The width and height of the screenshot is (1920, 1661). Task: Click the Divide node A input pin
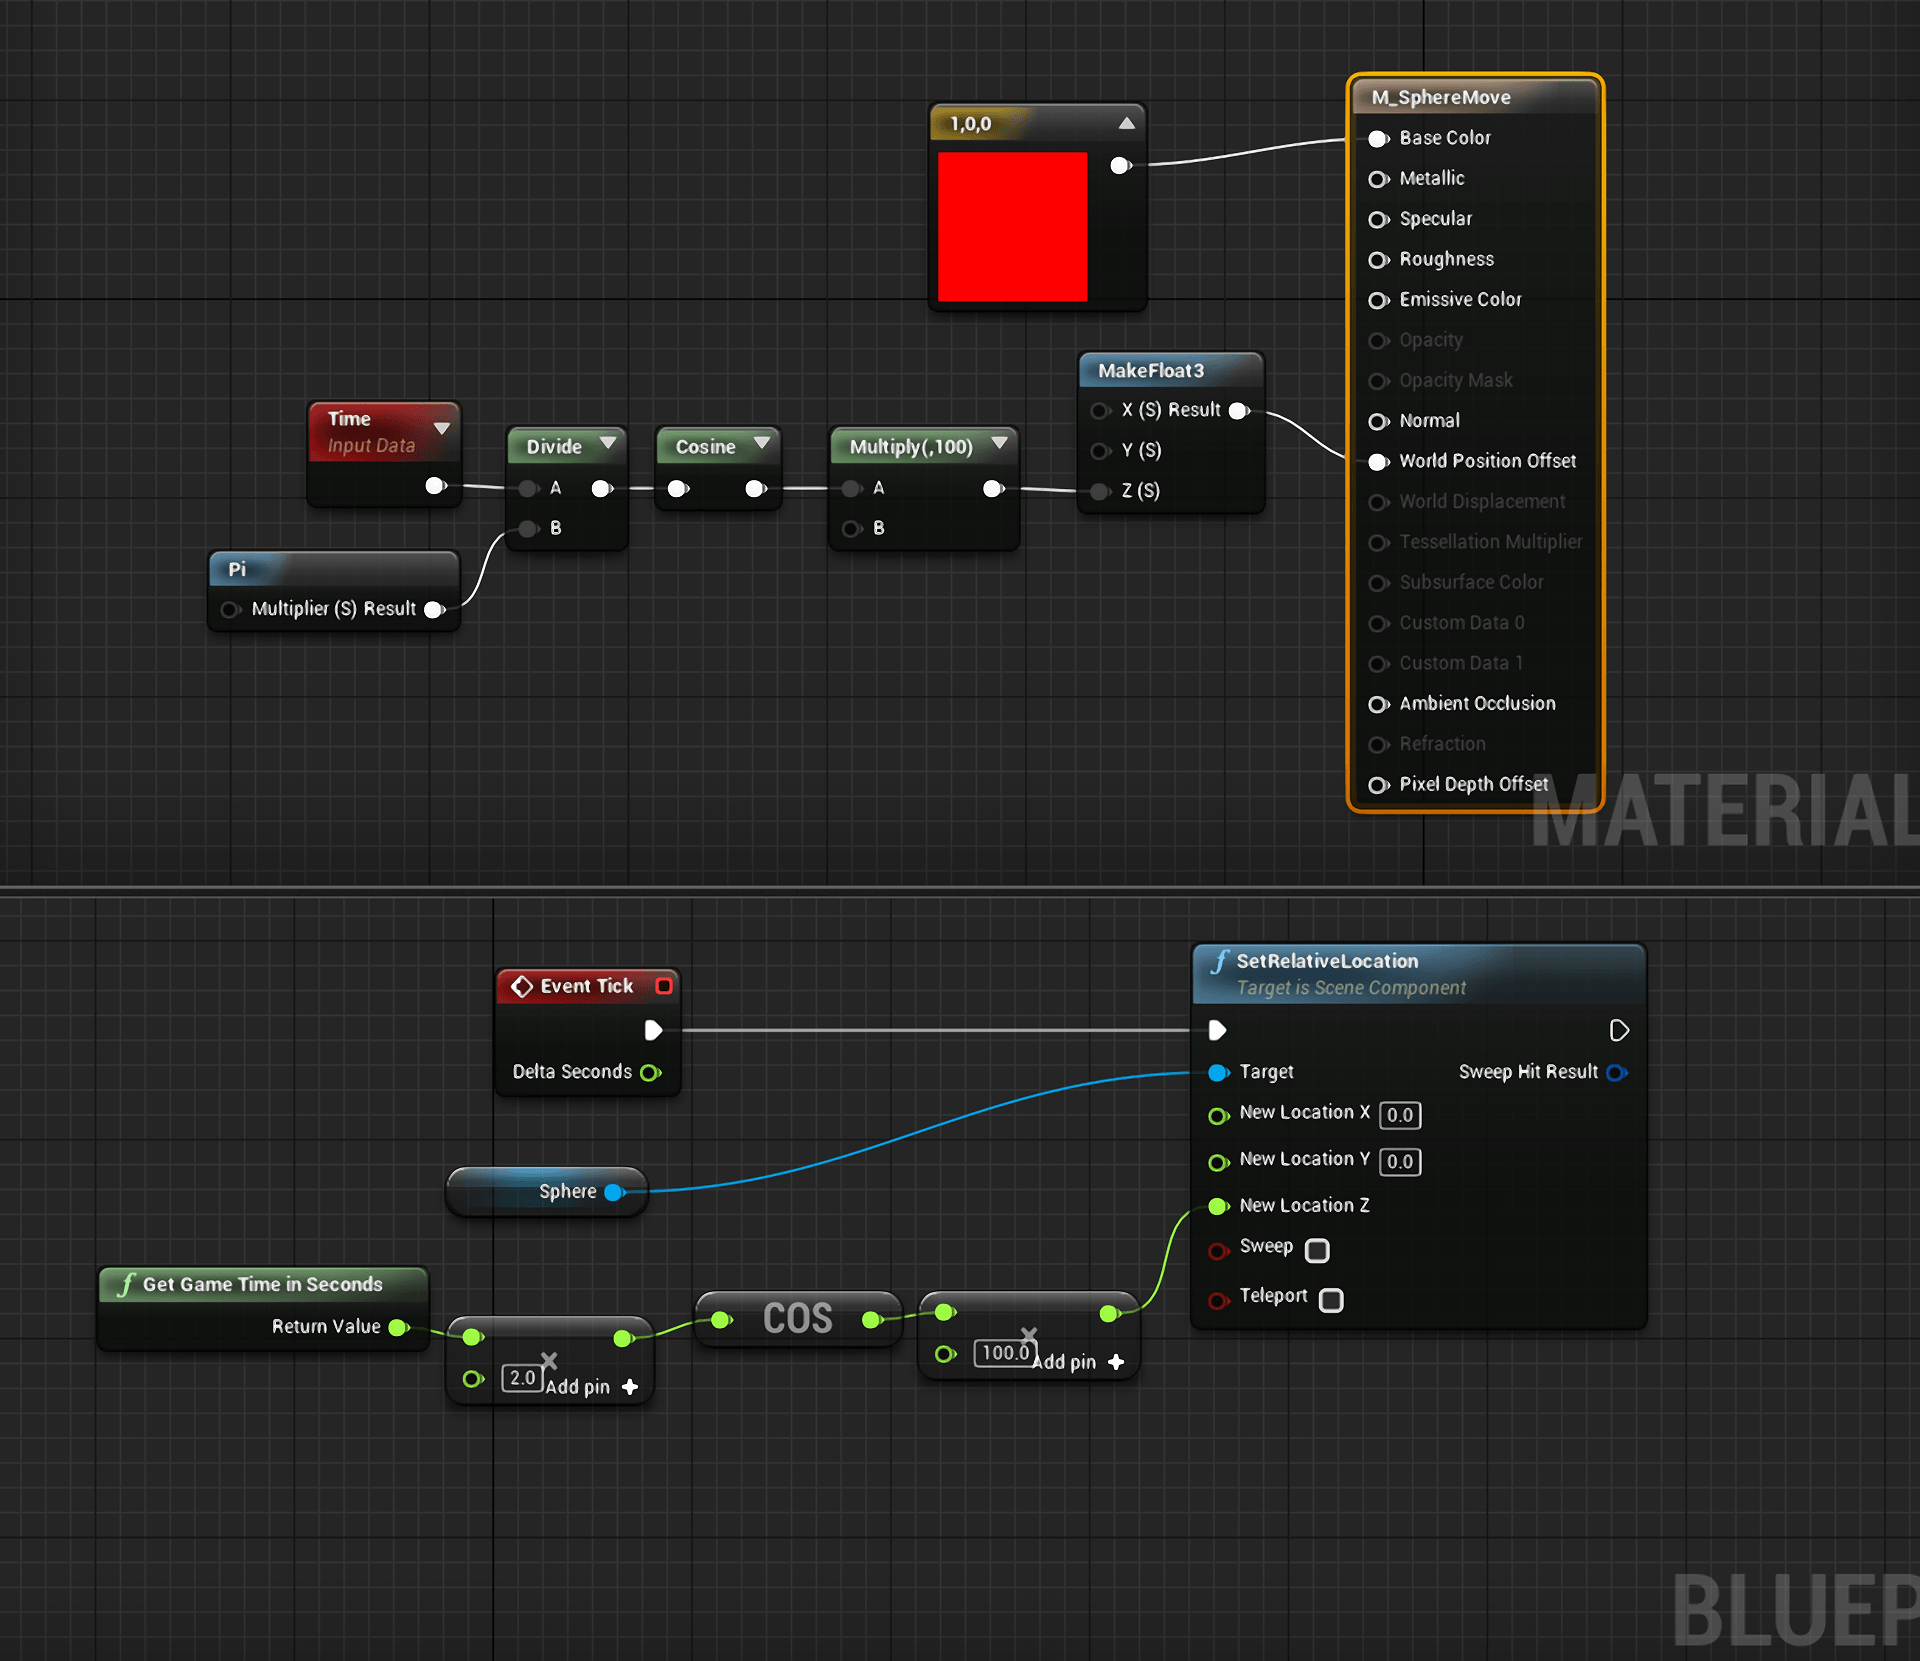(x=529, y=488)
